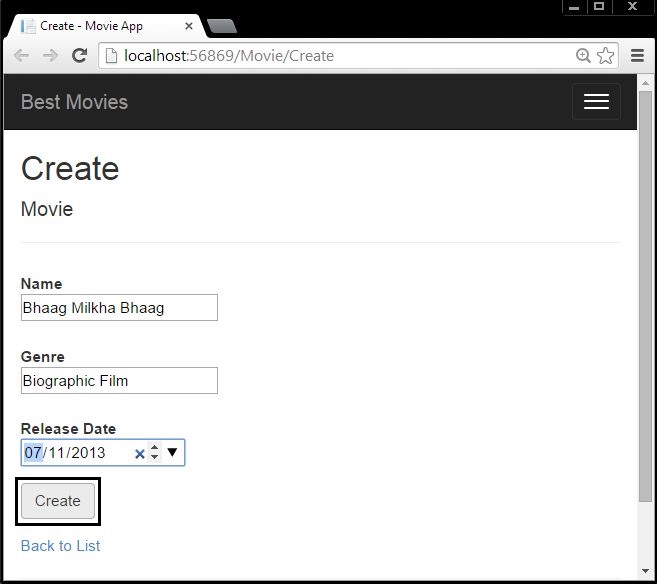Click the page icon left of the URL
657x584 pixels.
click(x=111, y=55)
